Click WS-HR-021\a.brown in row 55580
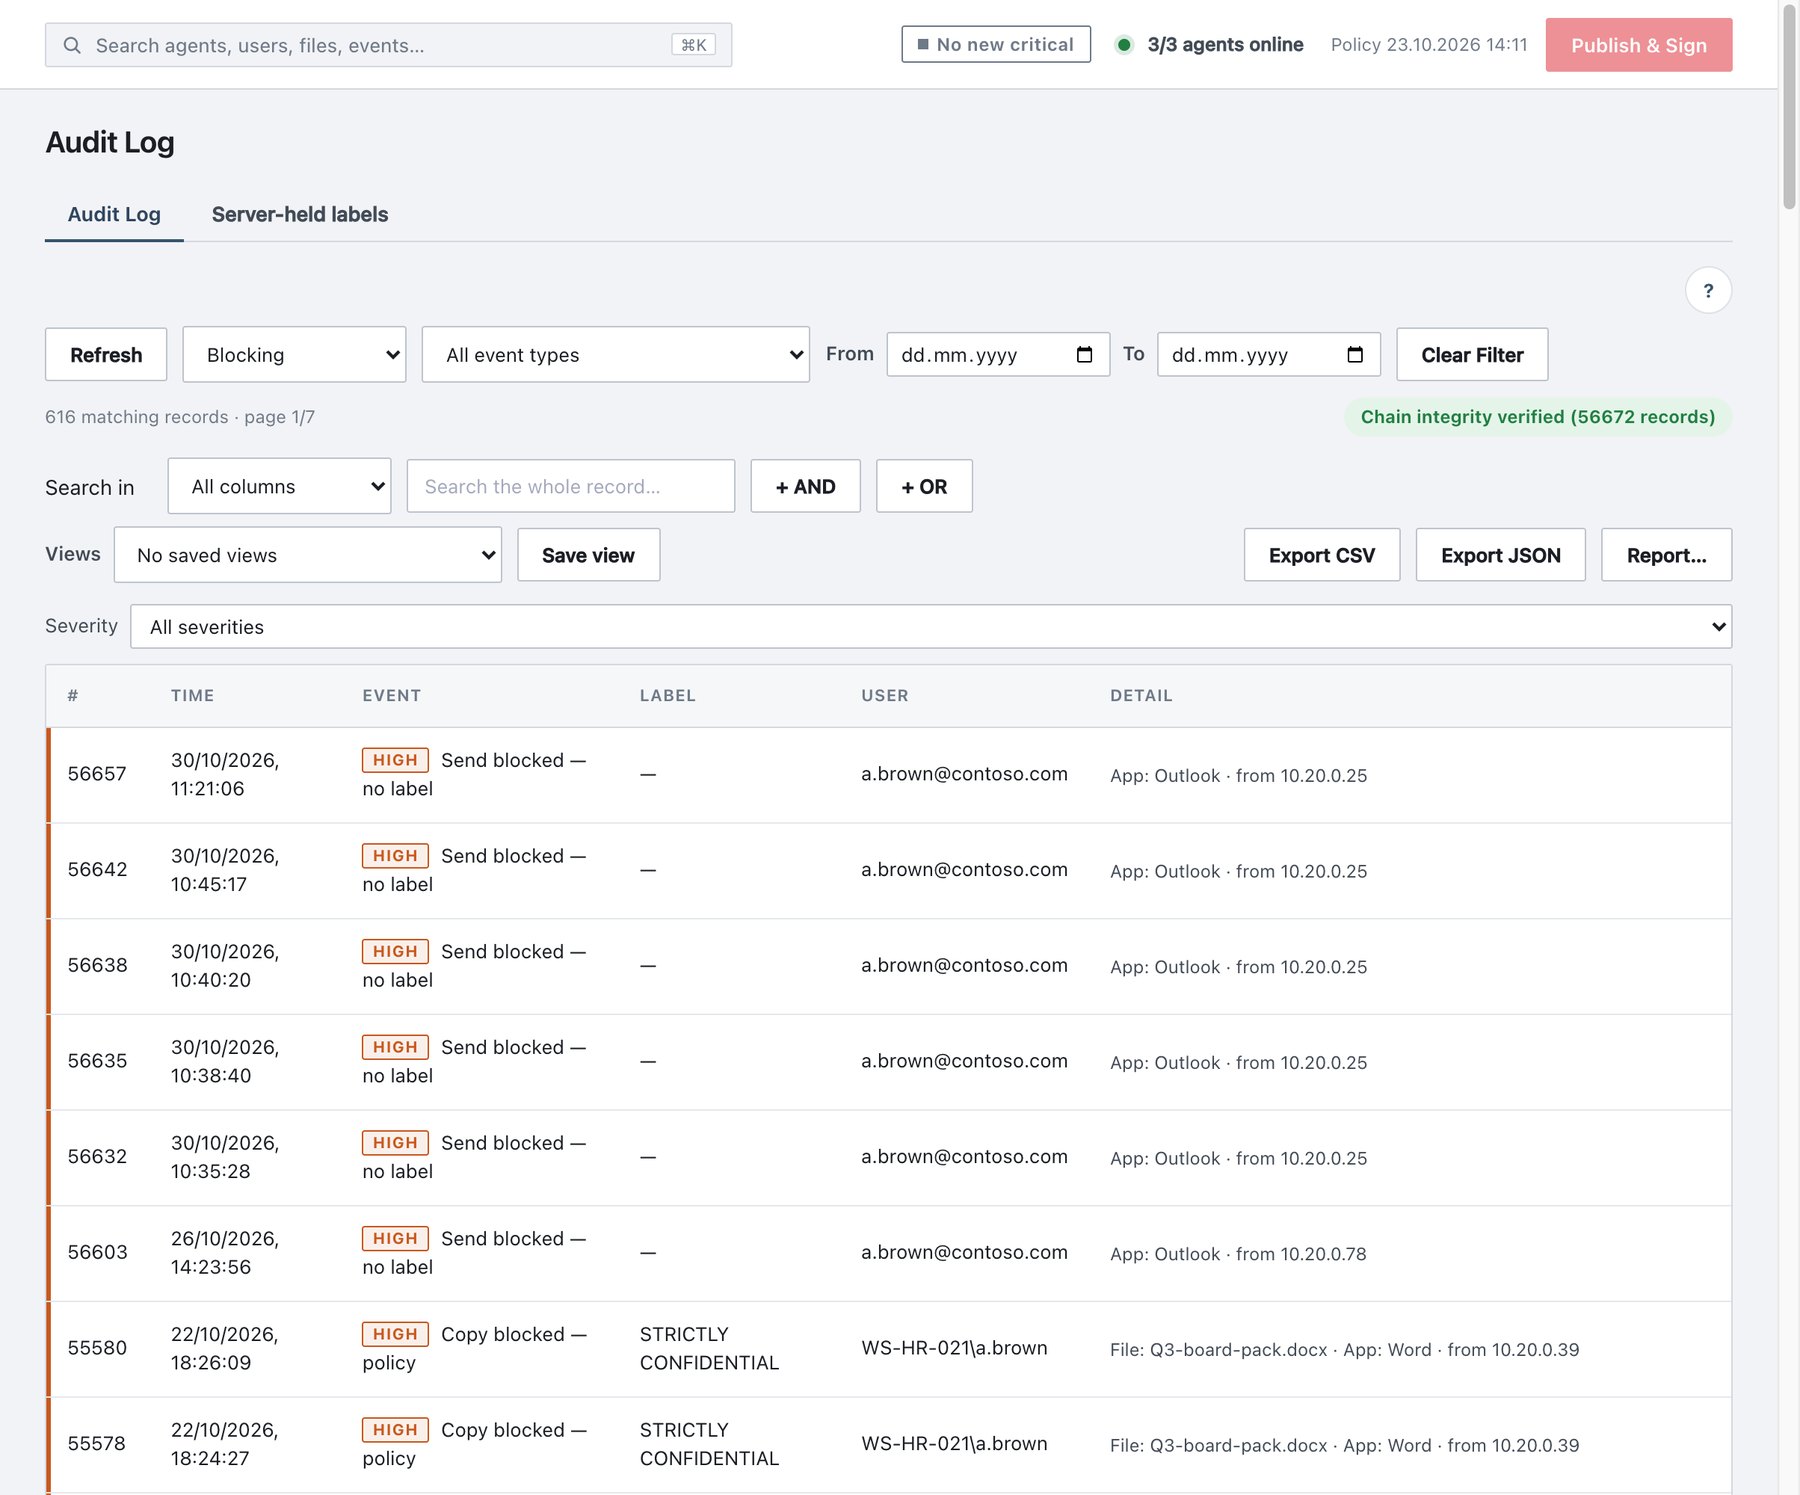The image size is (1800, 1495). point(954,1348)
